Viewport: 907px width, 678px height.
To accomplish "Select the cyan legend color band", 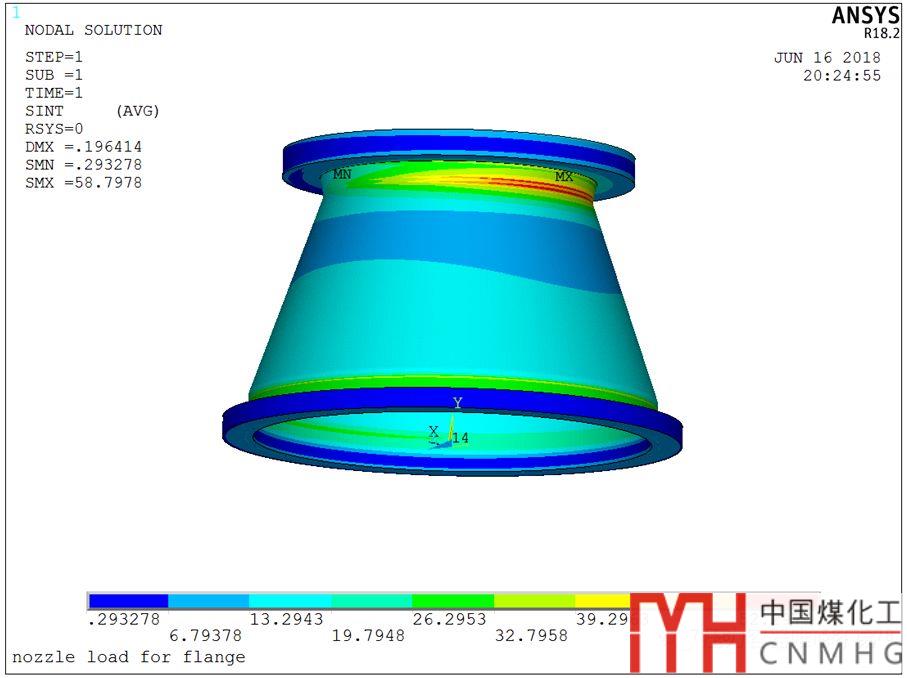I will [290, 601].
